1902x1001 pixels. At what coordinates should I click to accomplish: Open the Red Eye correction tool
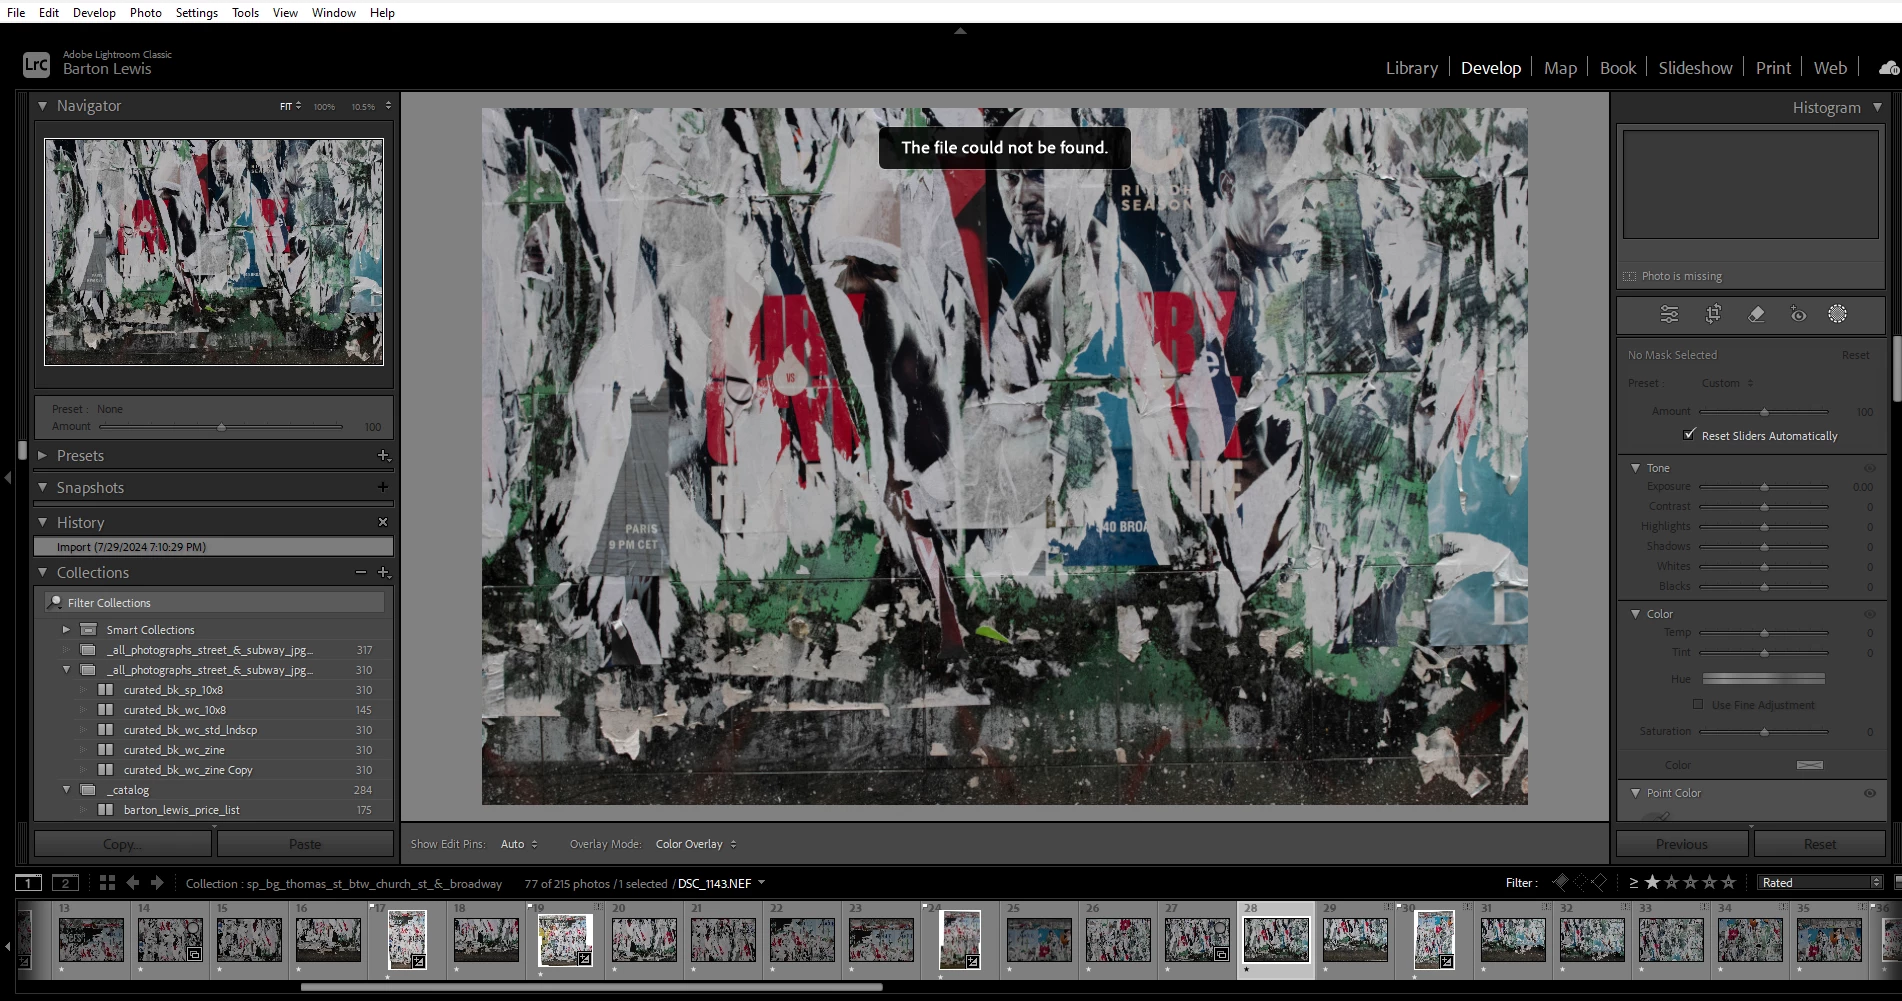[x=1798, y=314]
